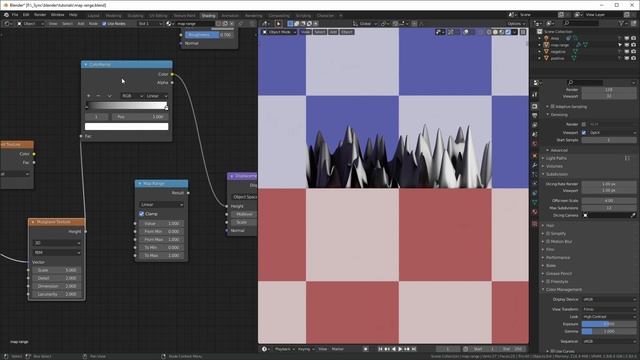640x360 pixels.
Task: Click the viewport Select menu button
Action: tap(320, 32)
